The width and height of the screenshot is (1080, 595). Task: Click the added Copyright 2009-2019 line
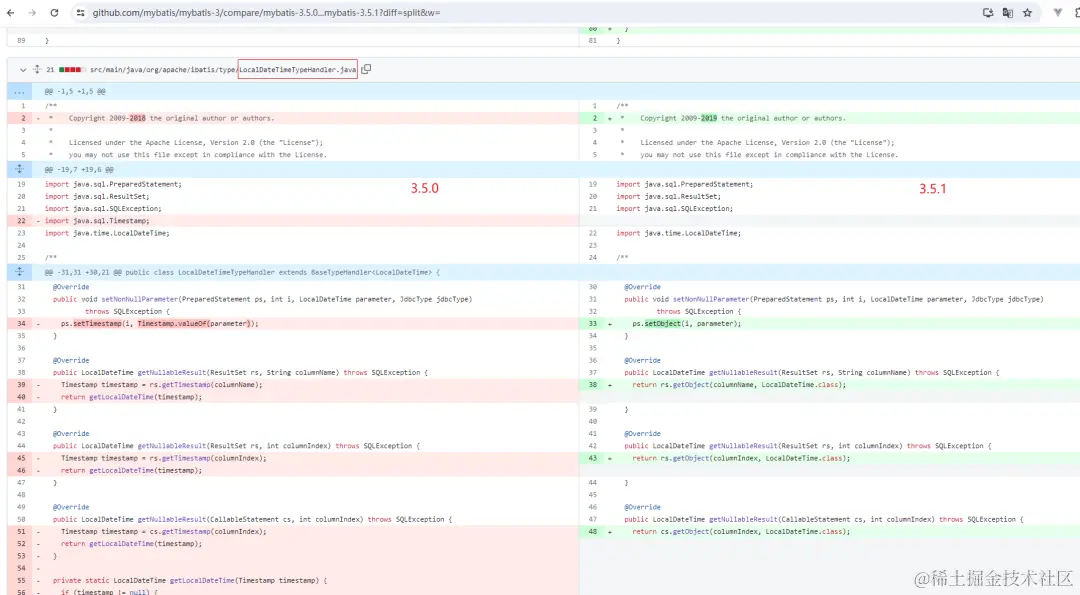[829, 118]
